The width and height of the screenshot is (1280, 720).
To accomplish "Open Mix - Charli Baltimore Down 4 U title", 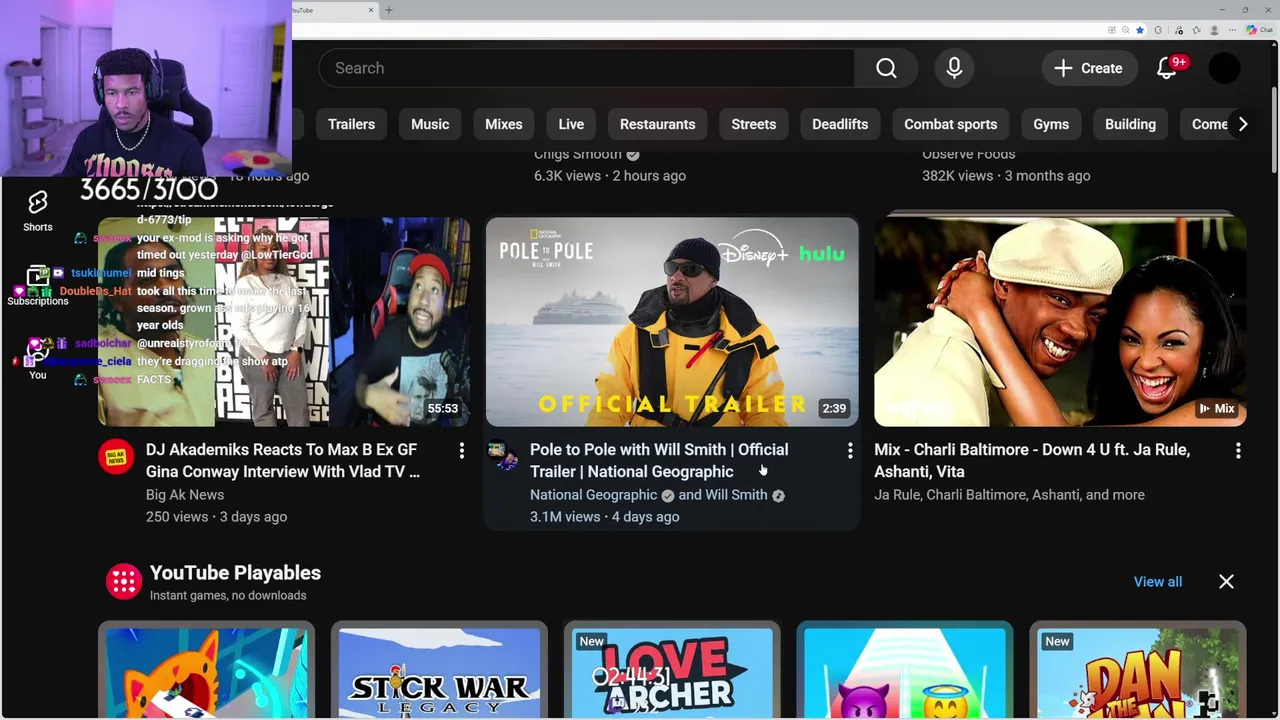I will click(1032, 461).
